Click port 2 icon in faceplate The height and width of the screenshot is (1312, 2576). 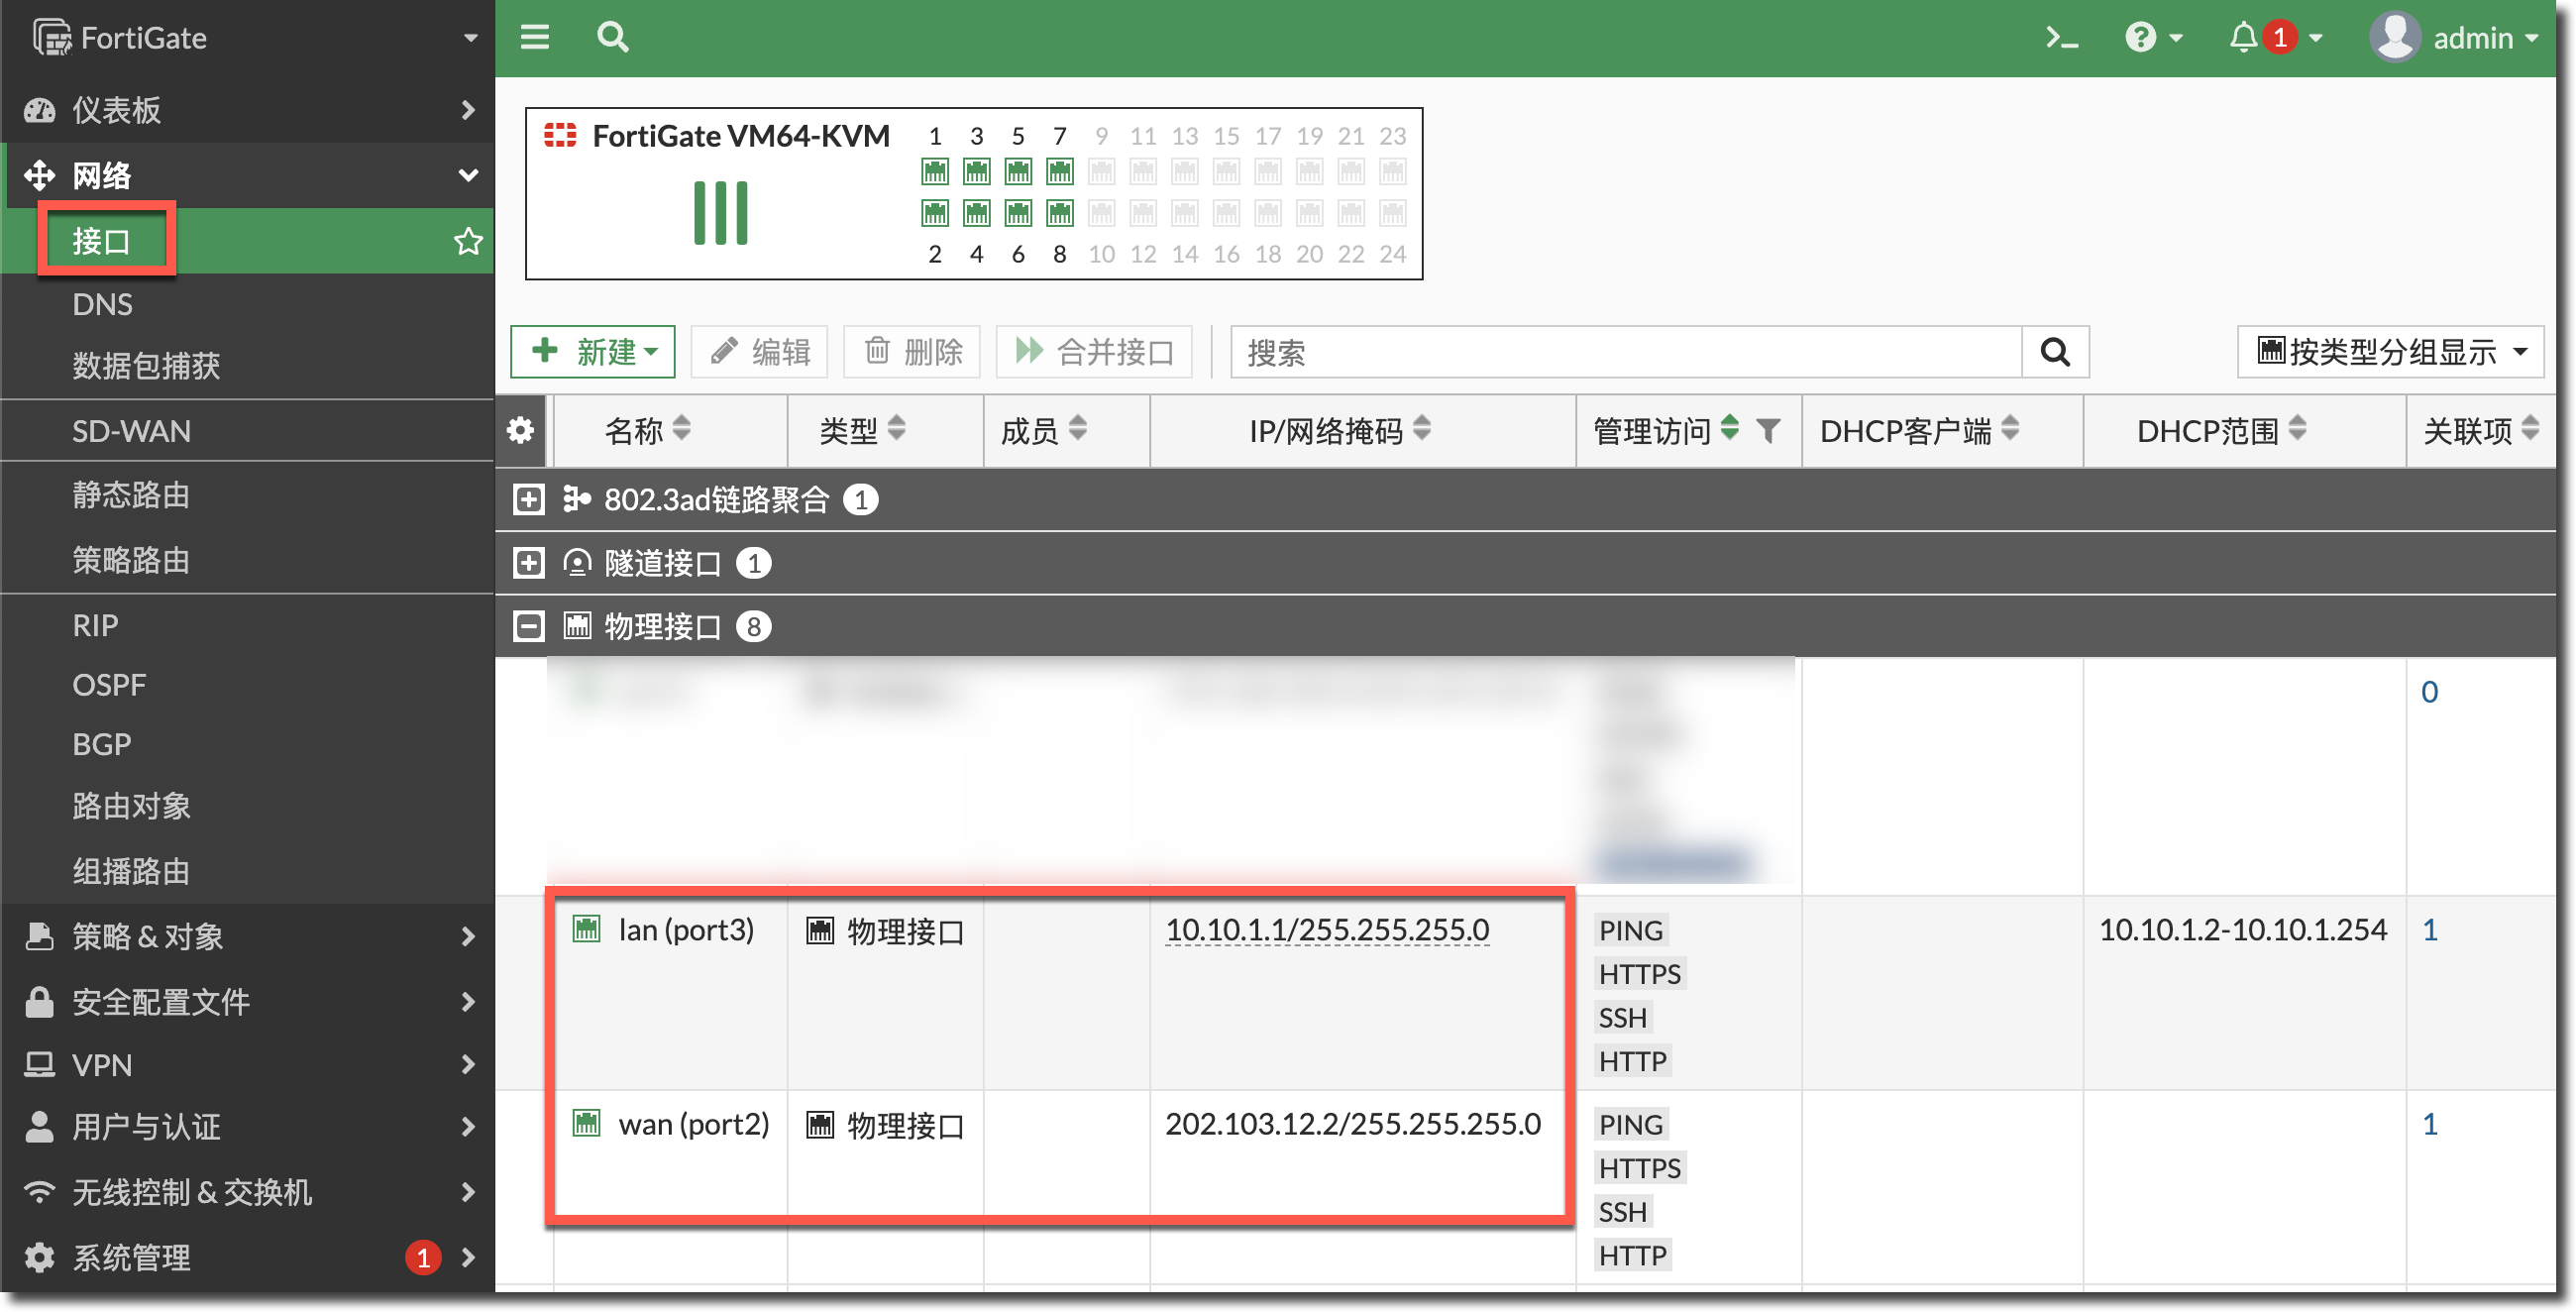(935, 213)
